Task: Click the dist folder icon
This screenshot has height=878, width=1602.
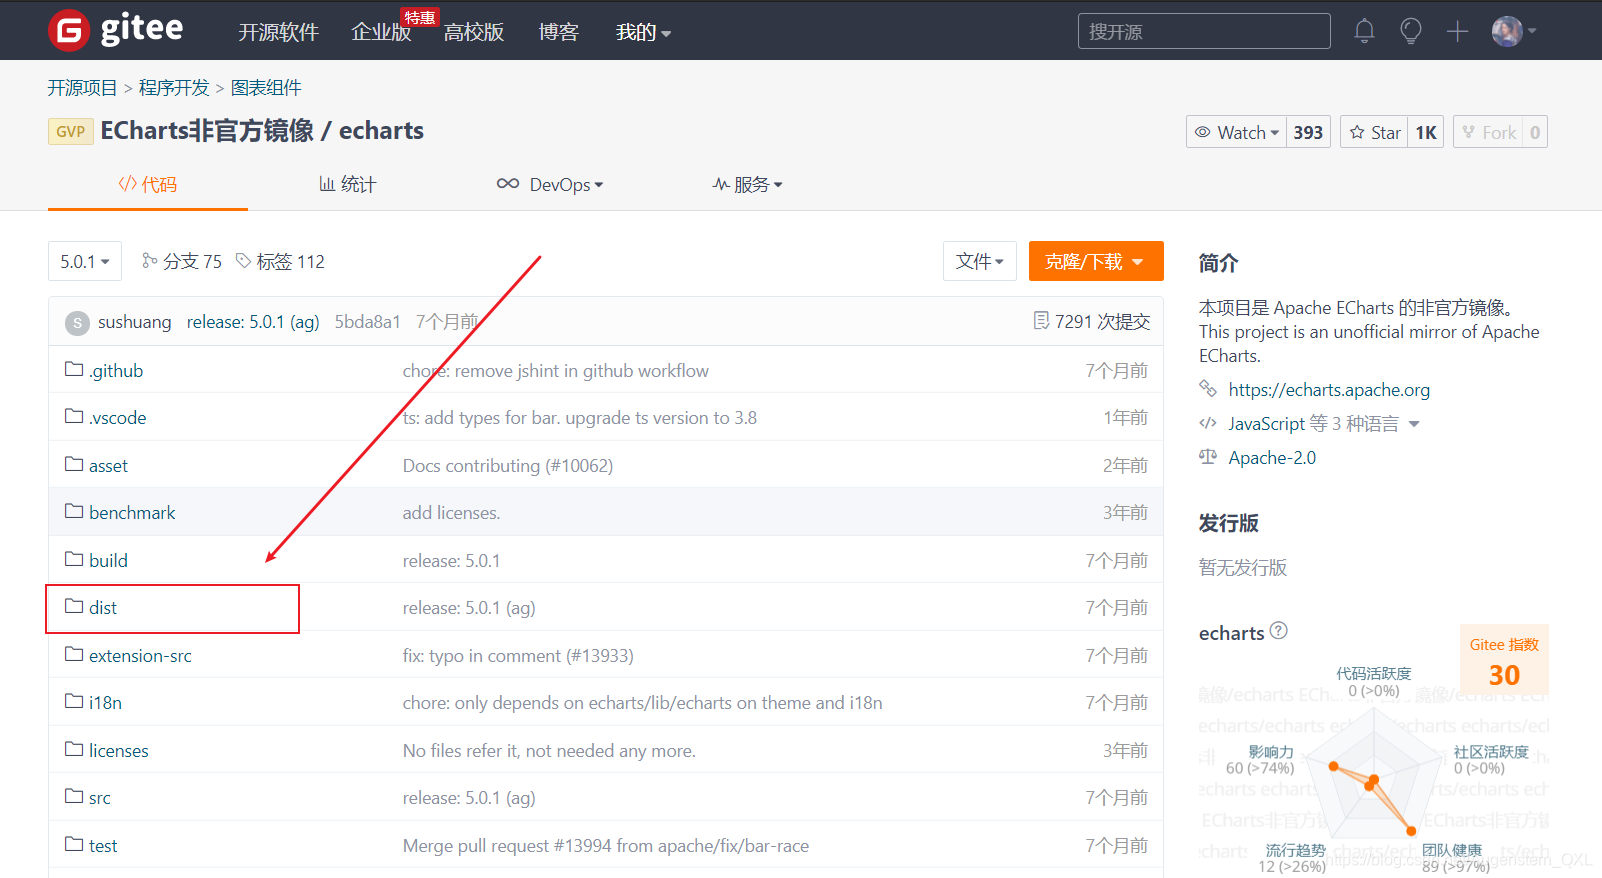Action: pyautogui.click(x=74, y=606)
